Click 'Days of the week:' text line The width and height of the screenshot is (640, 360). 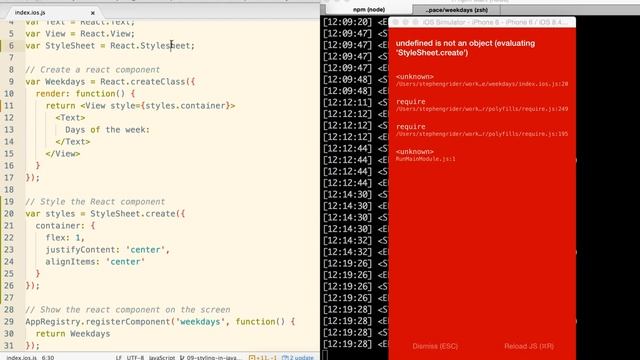coord(107,129)
